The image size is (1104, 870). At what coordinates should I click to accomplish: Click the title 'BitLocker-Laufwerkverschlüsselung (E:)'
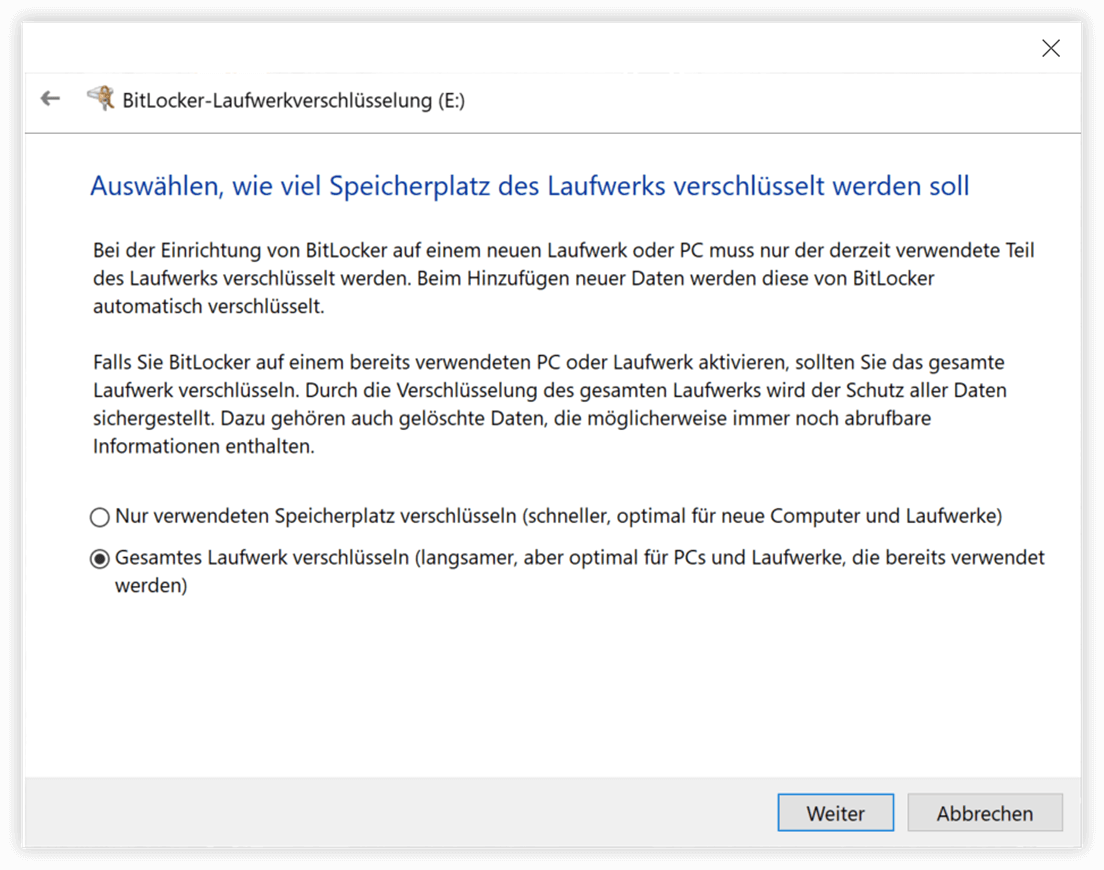[294, 101]
